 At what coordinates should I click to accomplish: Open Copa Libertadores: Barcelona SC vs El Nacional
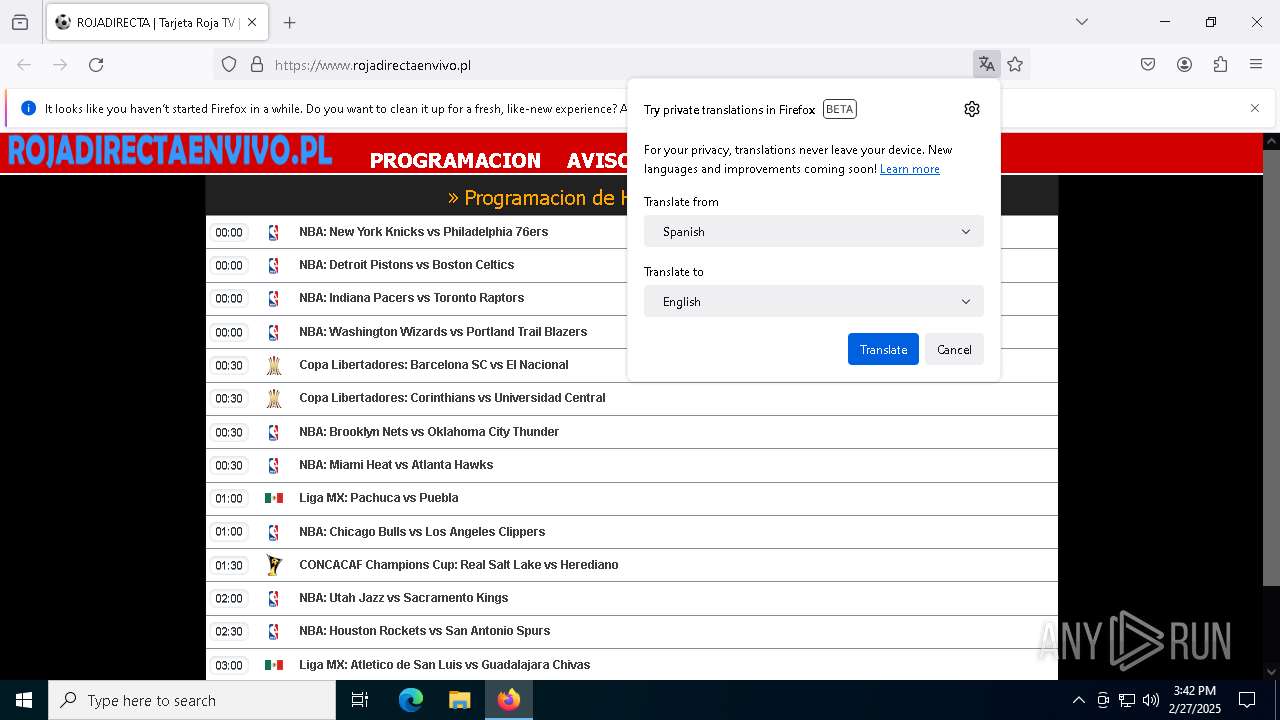point(433,365)
